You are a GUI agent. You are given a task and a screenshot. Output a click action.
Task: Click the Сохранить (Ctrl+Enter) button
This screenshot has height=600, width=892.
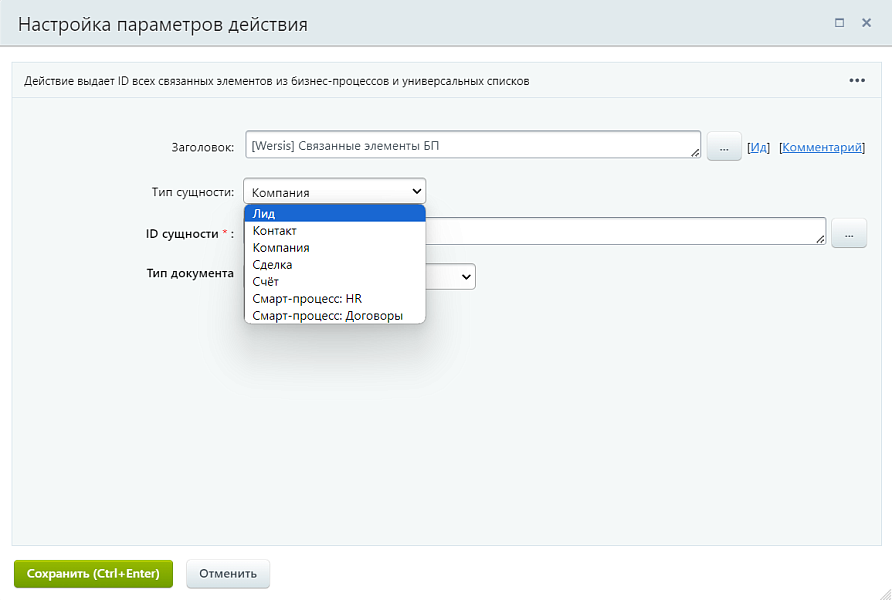(x=92, y=573)
